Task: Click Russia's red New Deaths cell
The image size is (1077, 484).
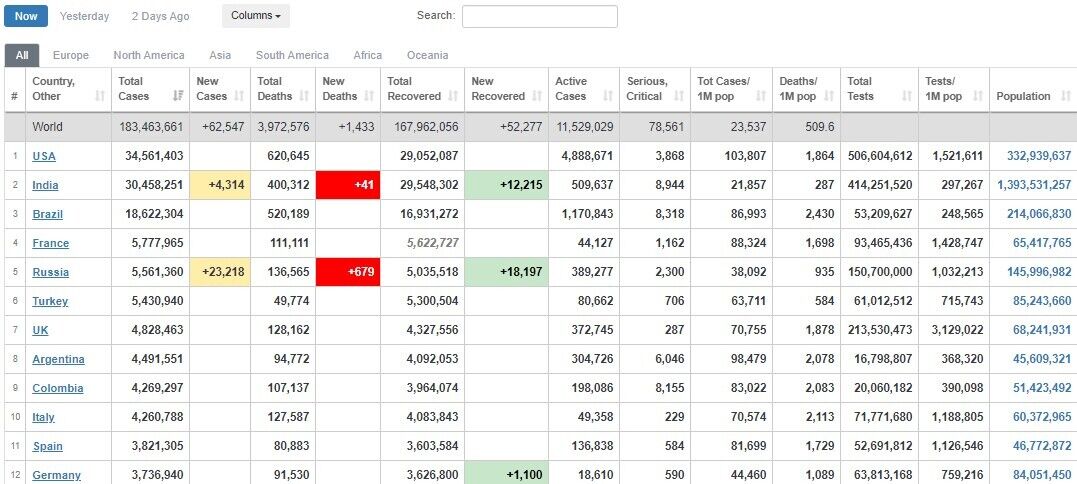Action: [x=347, y=272]
